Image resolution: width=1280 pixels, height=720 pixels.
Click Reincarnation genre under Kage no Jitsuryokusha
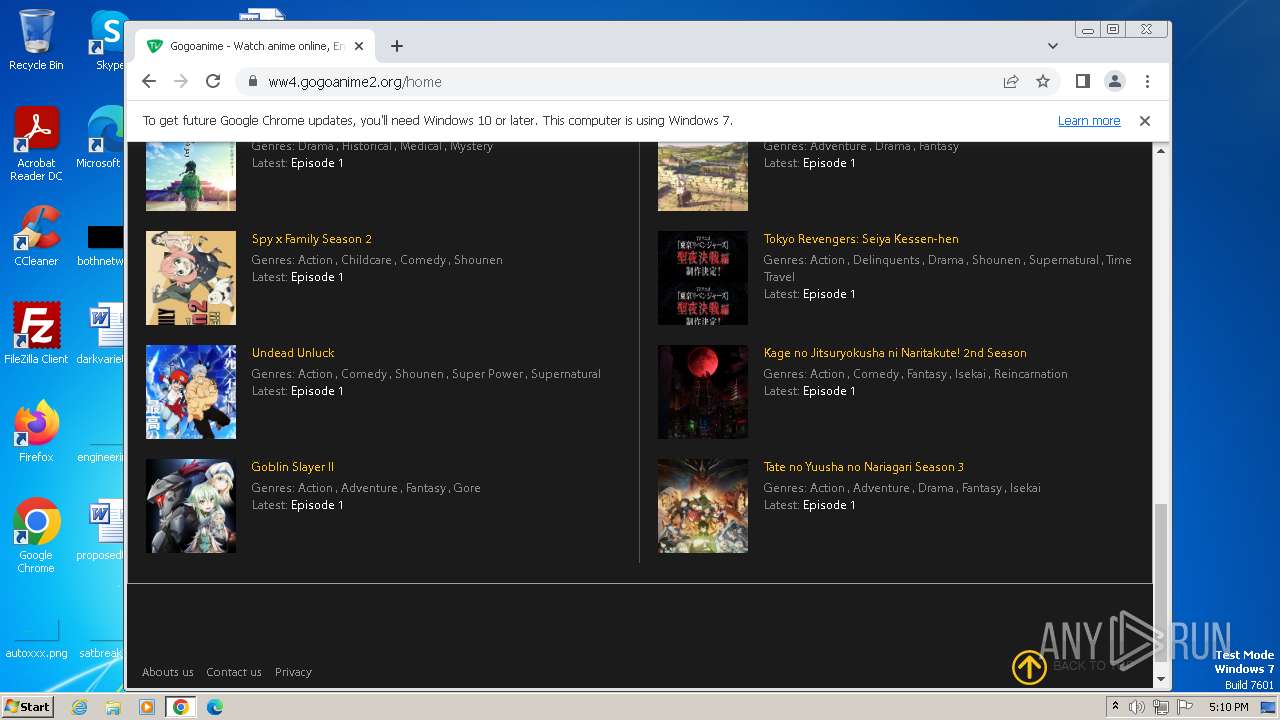point(1031,374)
